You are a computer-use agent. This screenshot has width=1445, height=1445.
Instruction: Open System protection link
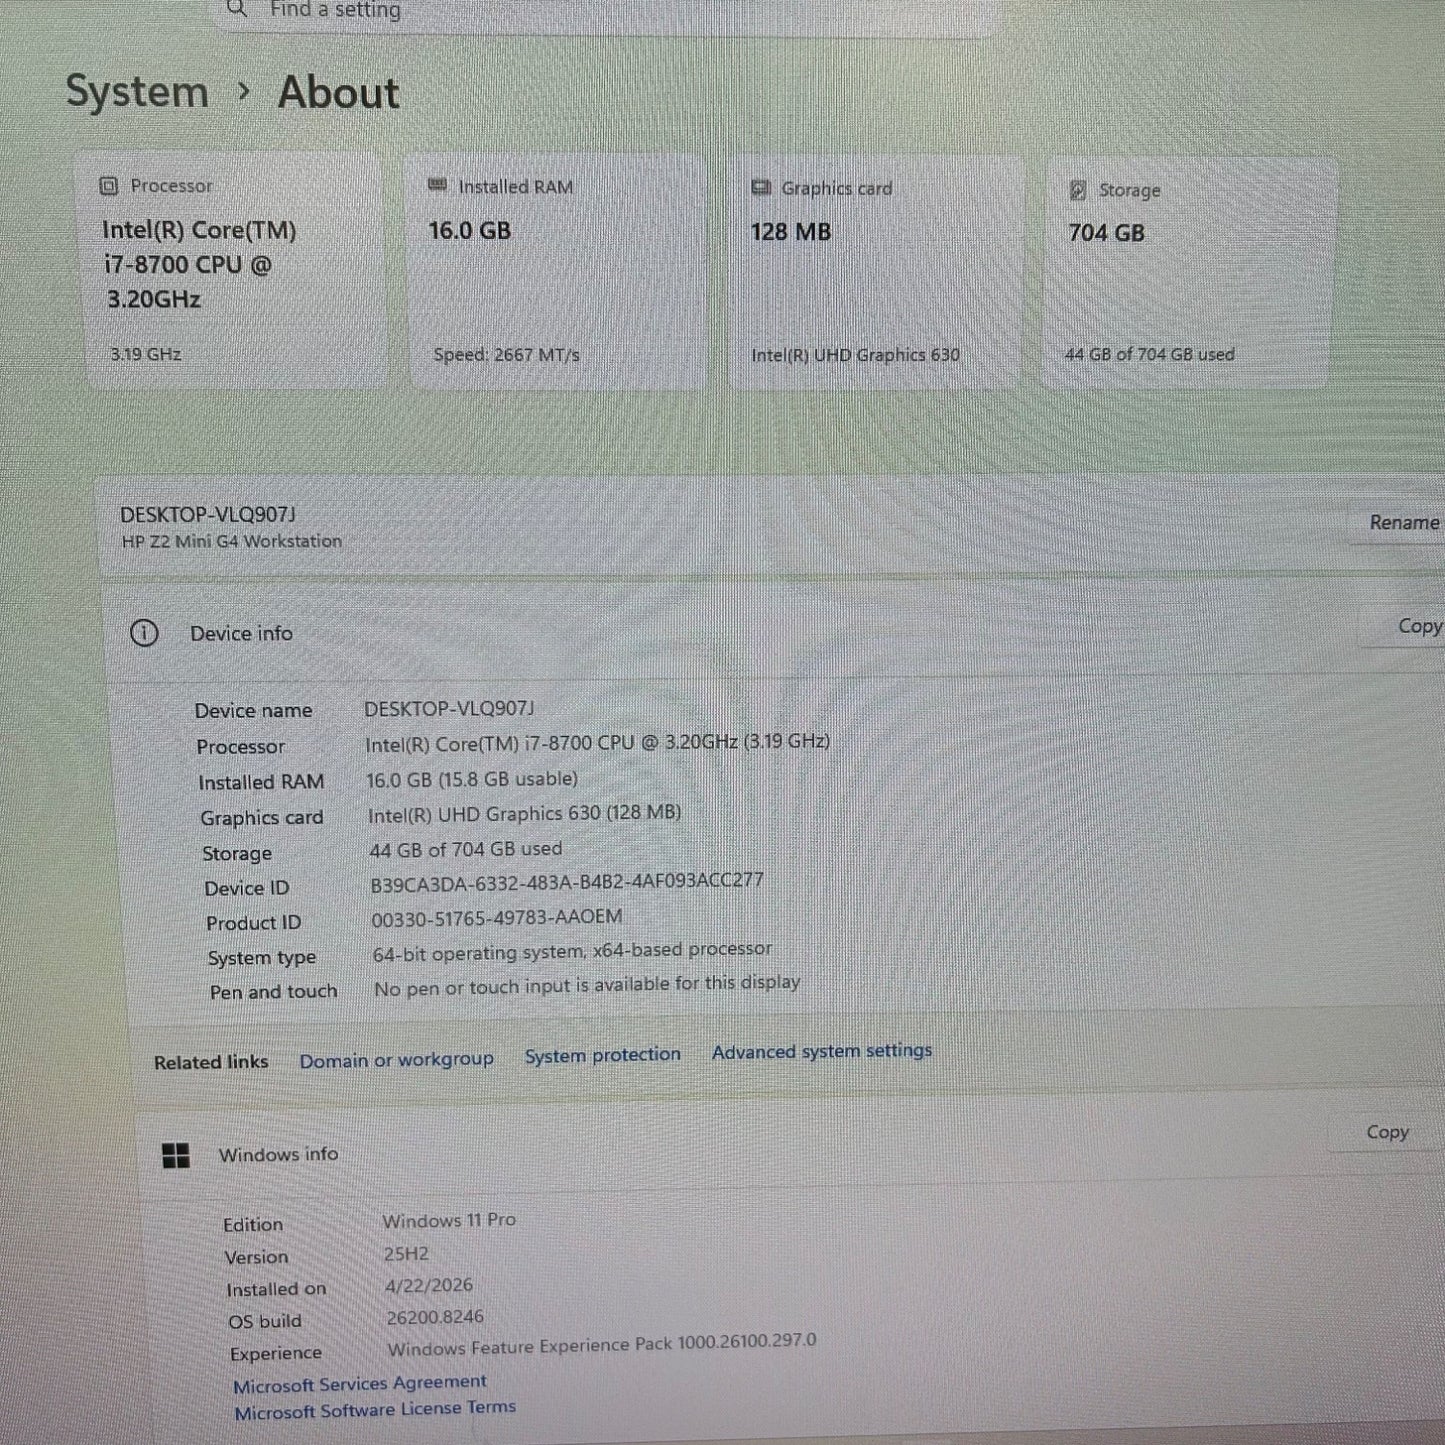(602, 1055)
